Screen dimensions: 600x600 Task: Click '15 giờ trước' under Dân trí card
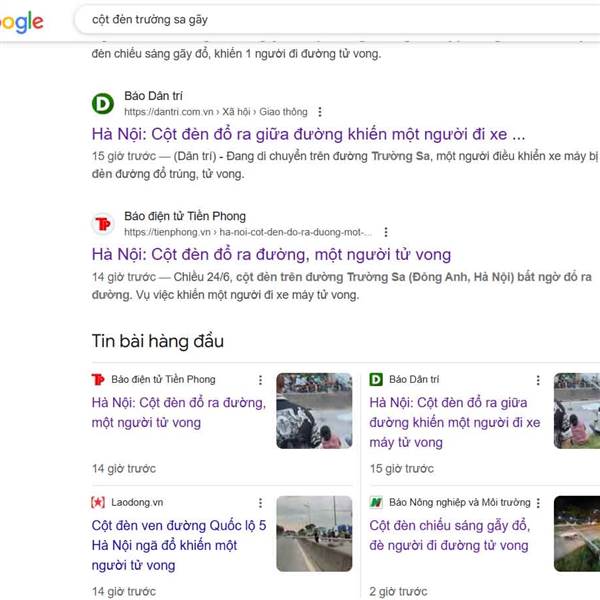point(402,468)
